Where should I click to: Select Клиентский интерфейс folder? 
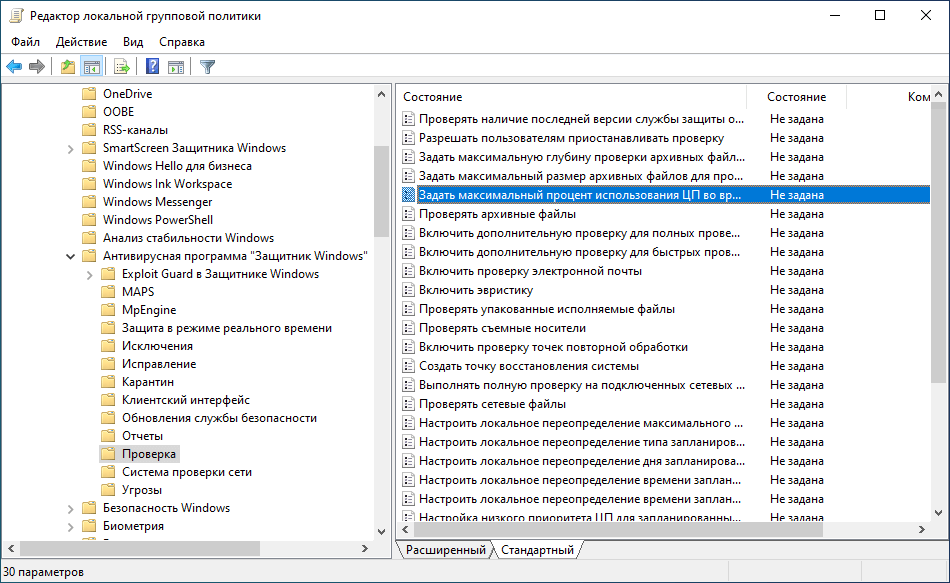coord(185,400)
